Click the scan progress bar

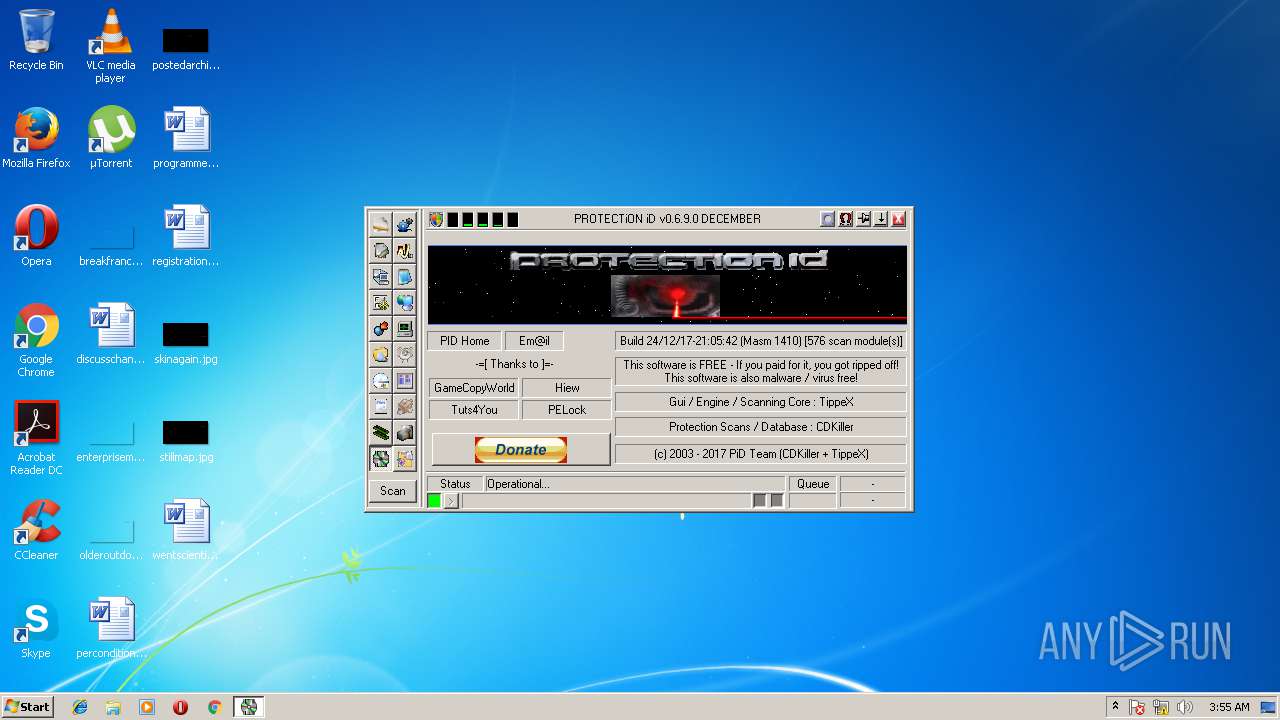pos(606,500)
